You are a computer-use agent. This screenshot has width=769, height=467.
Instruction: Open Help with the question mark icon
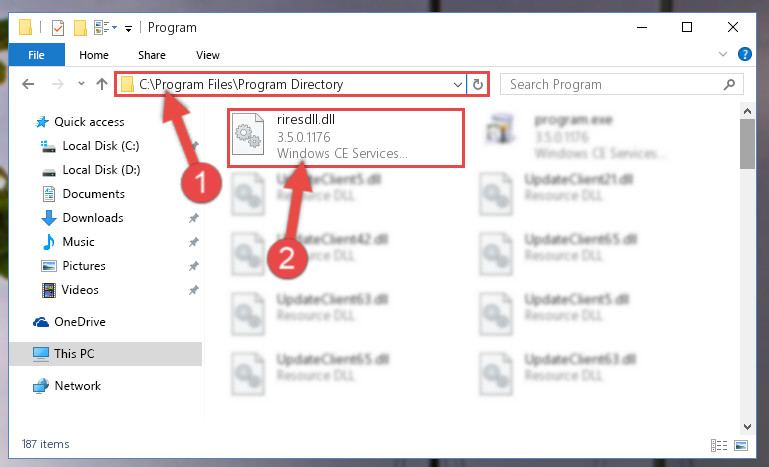coord(744,54)
